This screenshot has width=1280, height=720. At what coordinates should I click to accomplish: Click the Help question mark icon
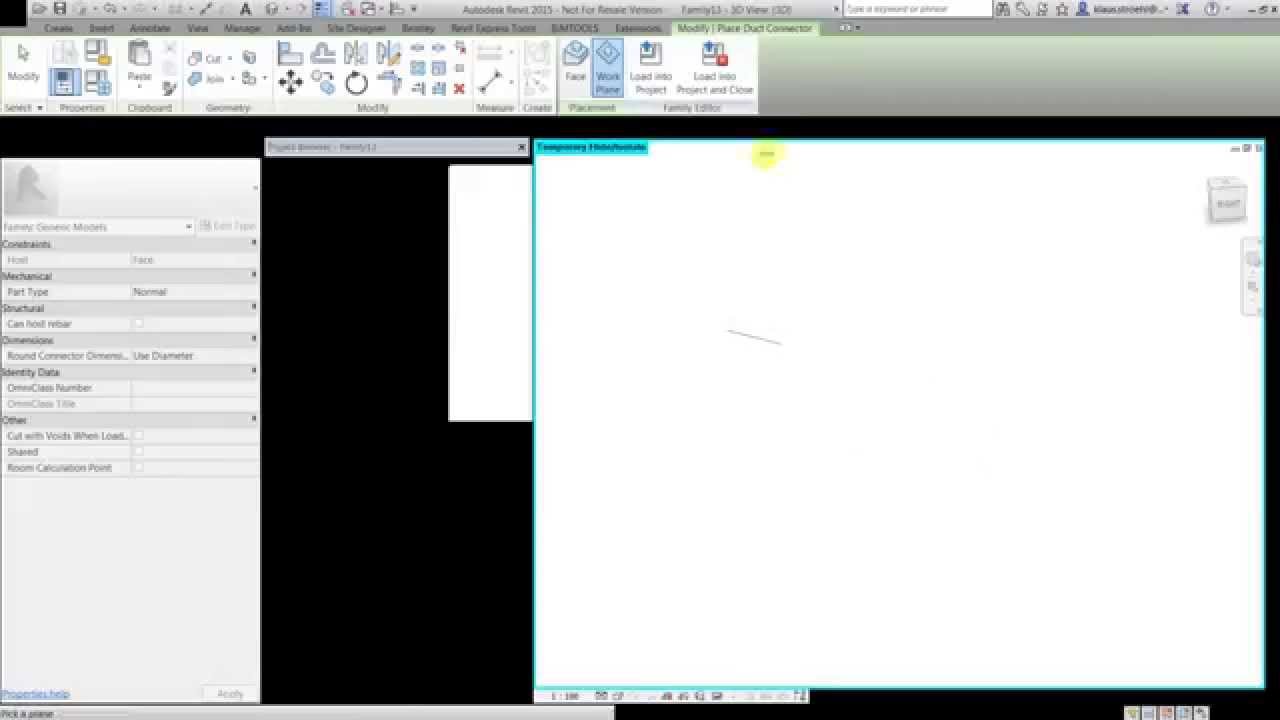(1214, 9)
